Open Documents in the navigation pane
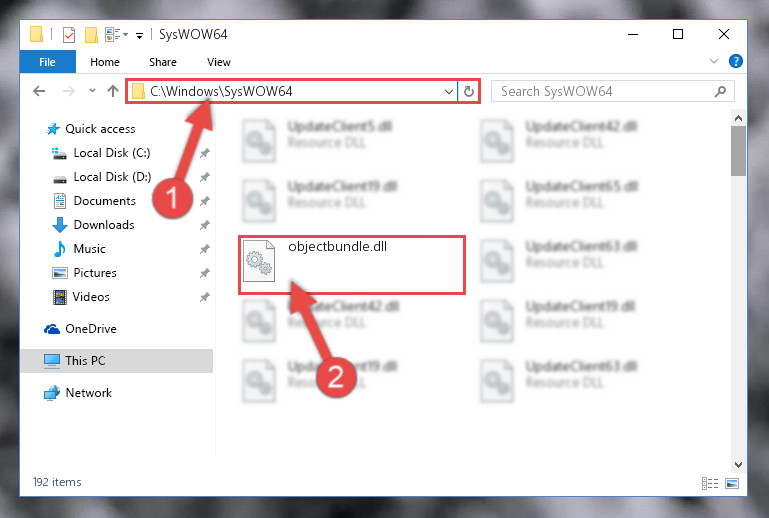Screen dimensions: 769x518 coord(104,201)
